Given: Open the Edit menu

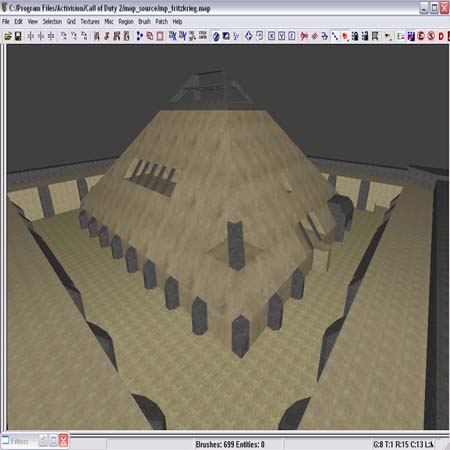Looking at the screenshot, I should tap(18, 22).
